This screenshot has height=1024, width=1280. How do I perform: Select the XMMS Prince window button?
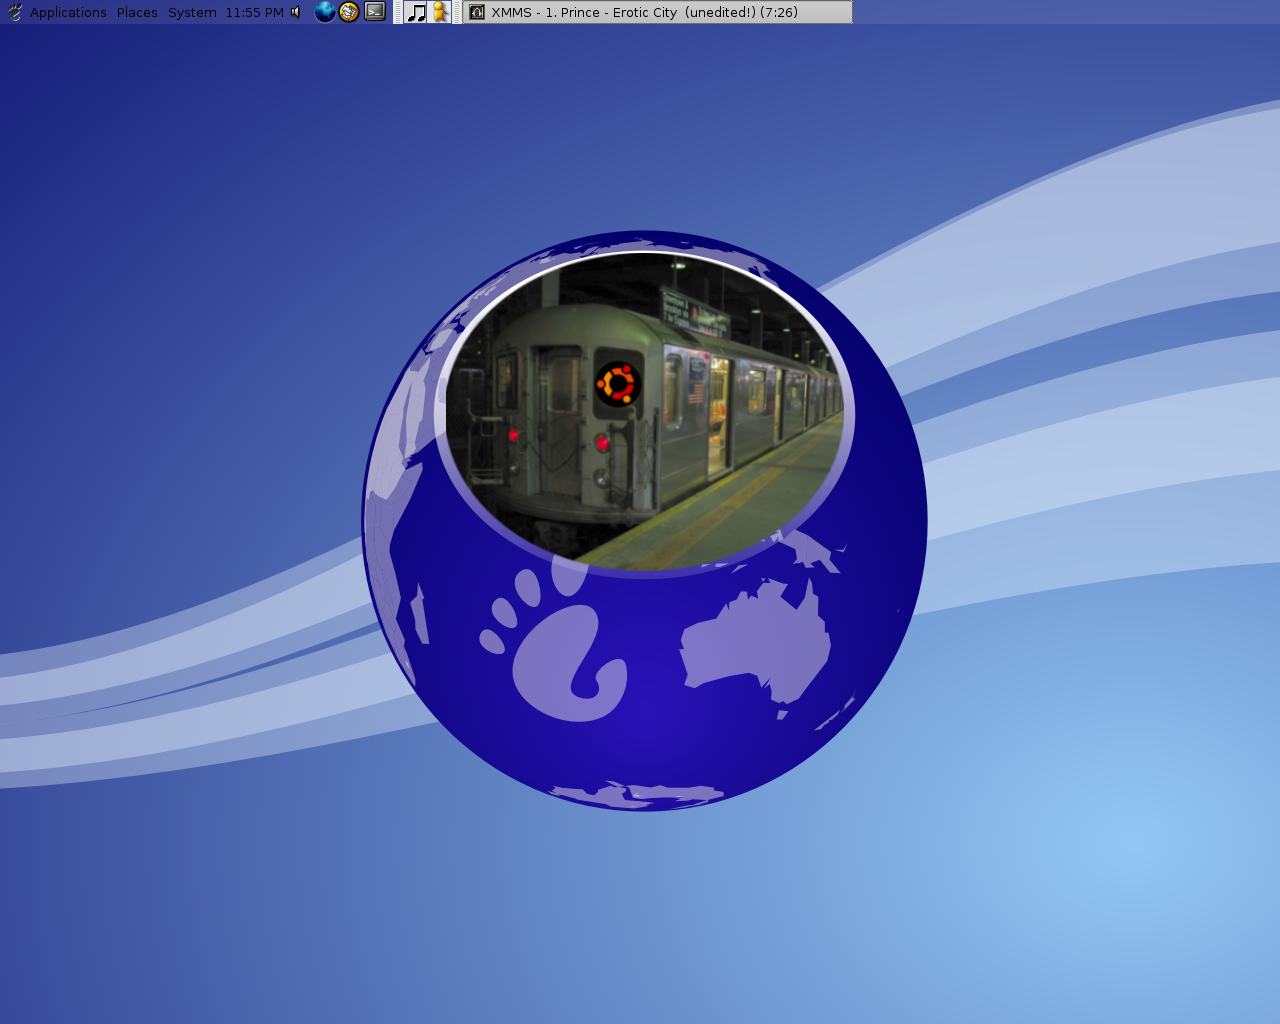pos(658,12)
